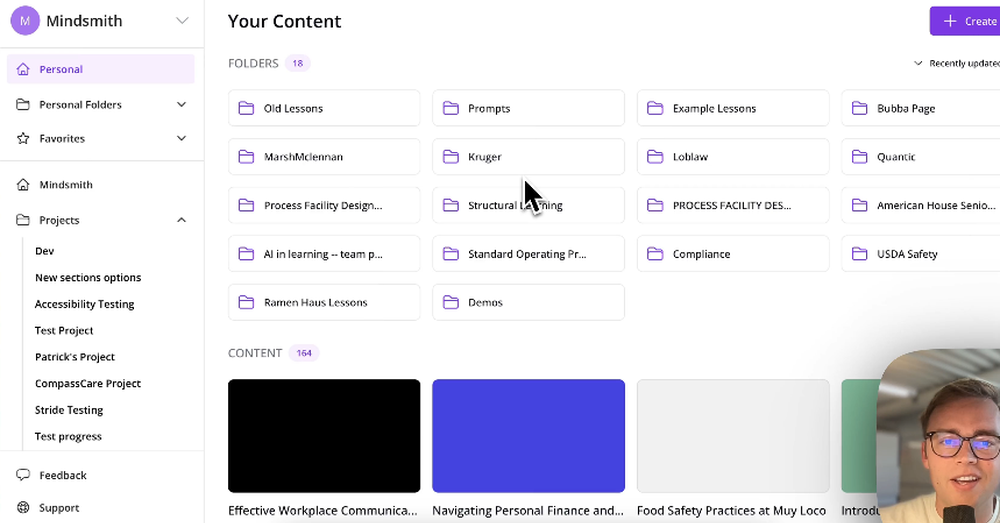Click the Projects folder icon in sidebar
The height and width of the screenshot is (523, 1000).
pos(23,220)
